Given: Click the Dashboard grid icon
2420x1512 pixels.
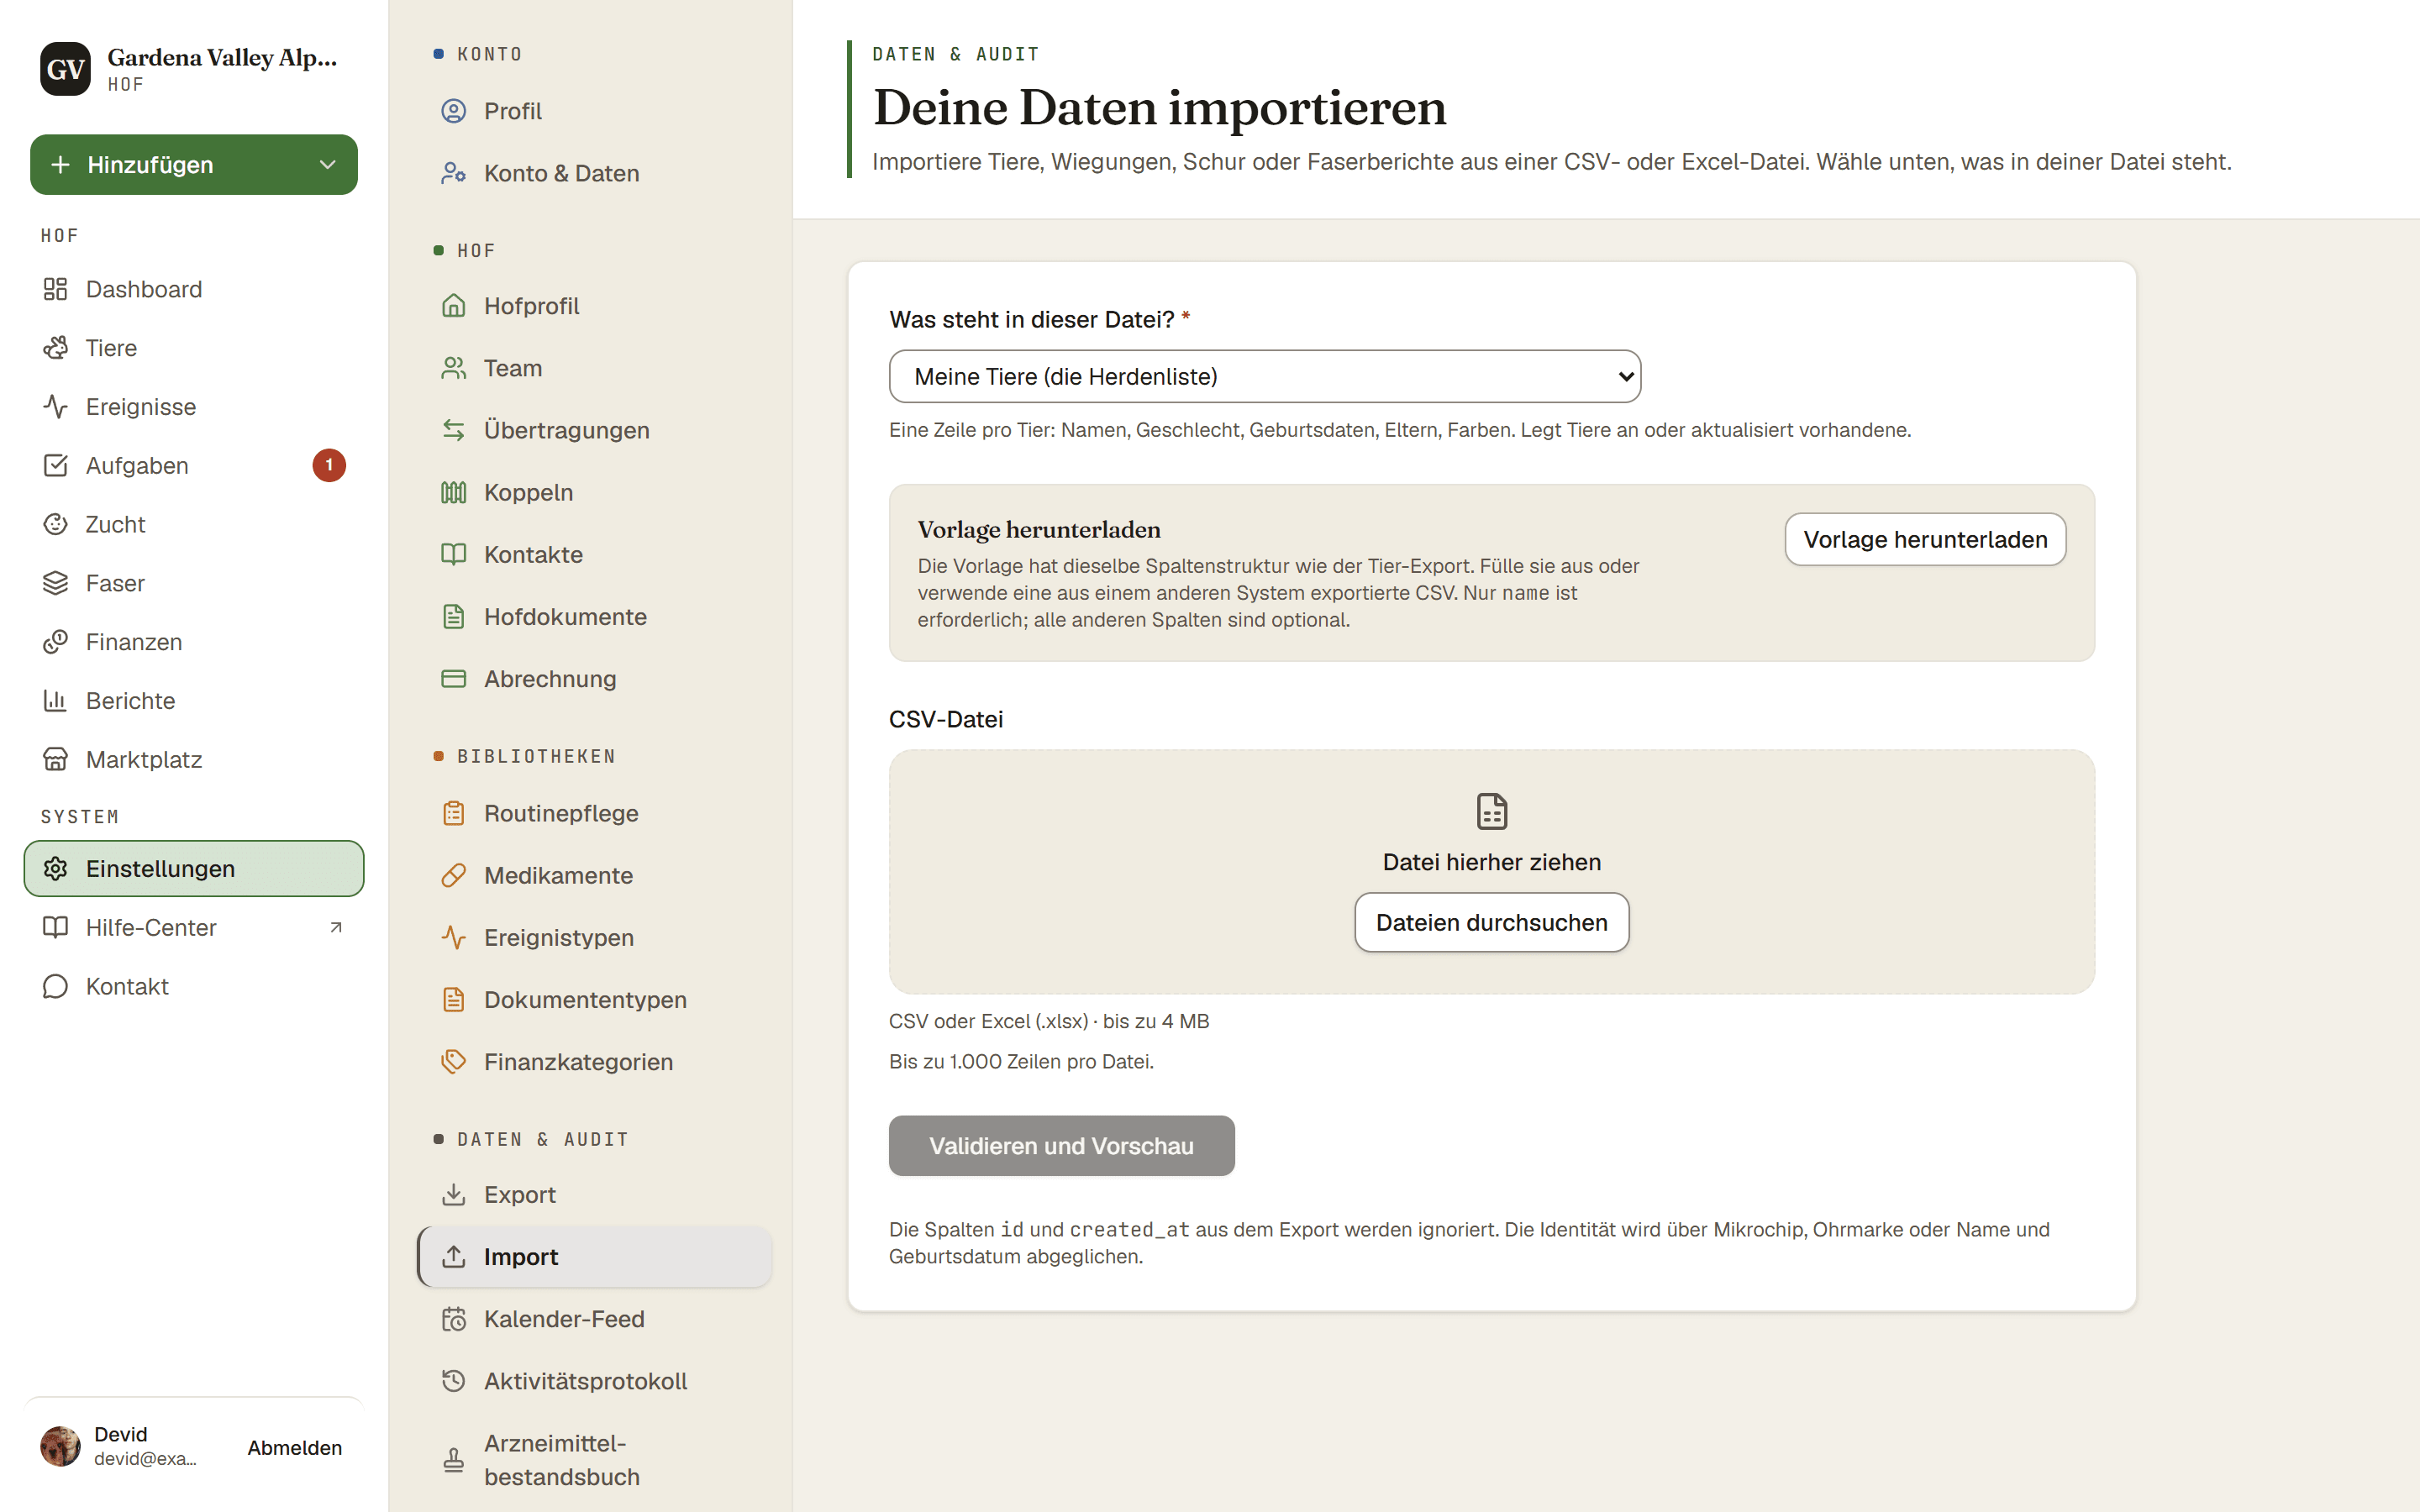Looking at the screenshot, I should pyautogui.click(x=55, y=289).
